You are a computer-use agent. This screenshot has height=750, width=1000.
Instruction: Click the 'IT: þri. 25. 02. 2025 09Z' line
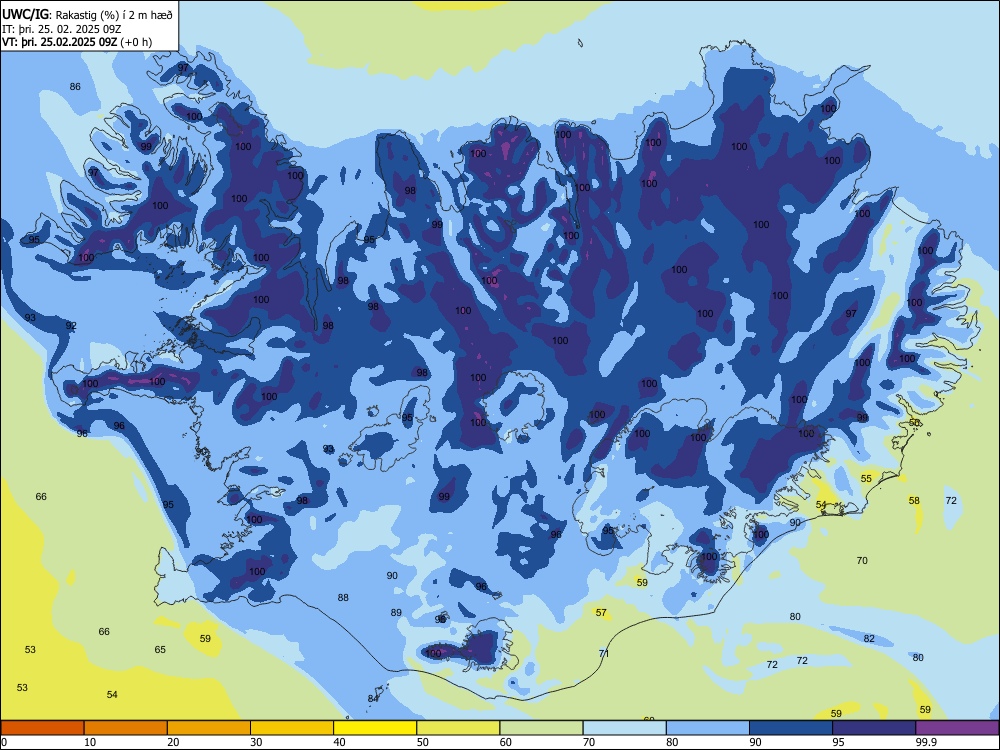[62, 29]
